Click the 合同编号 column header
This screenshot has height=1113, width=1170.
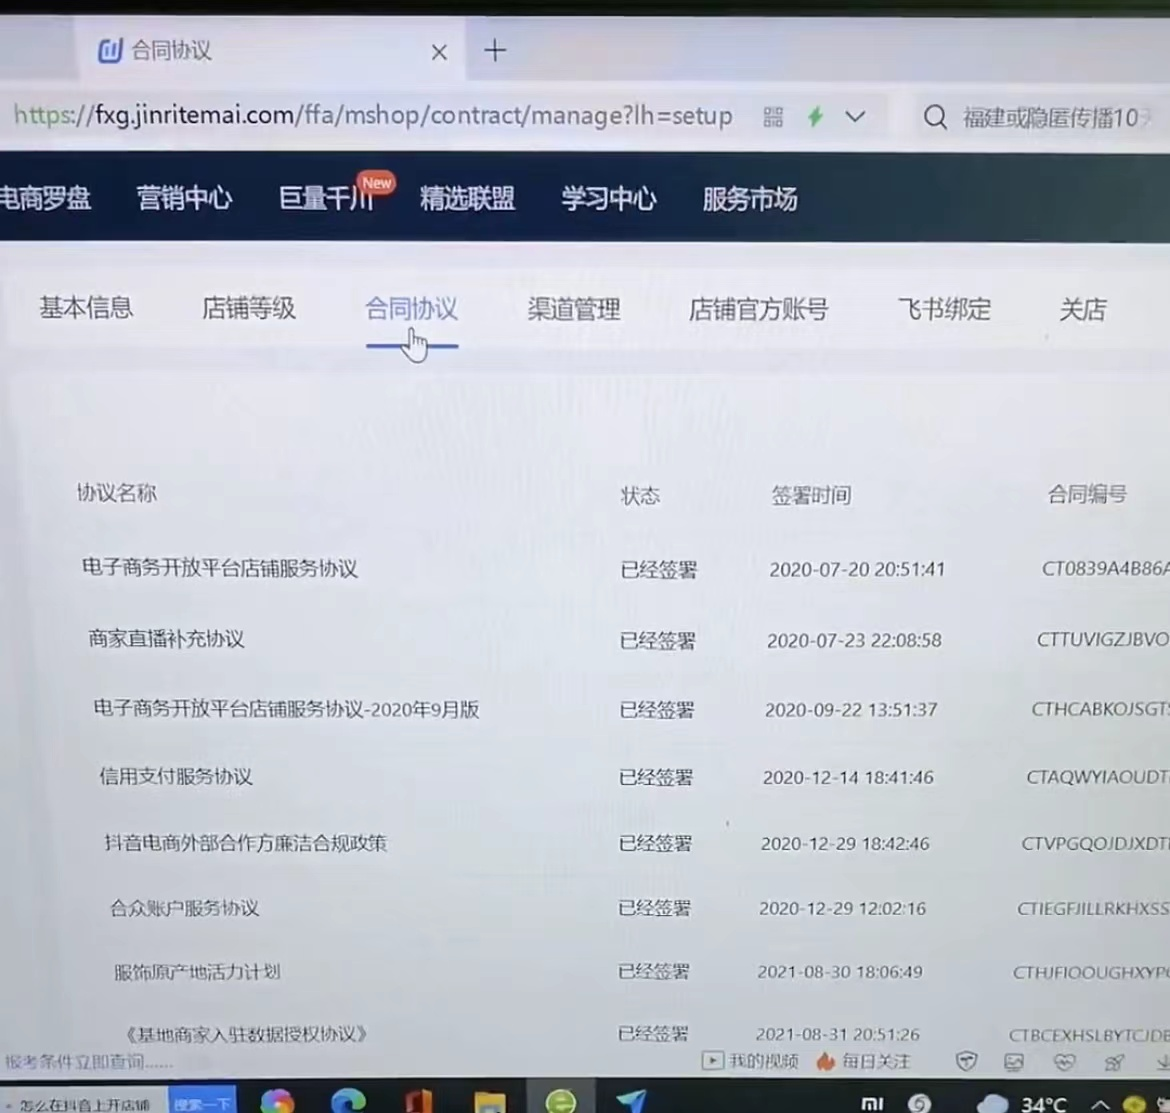[x=1086, y=494]
